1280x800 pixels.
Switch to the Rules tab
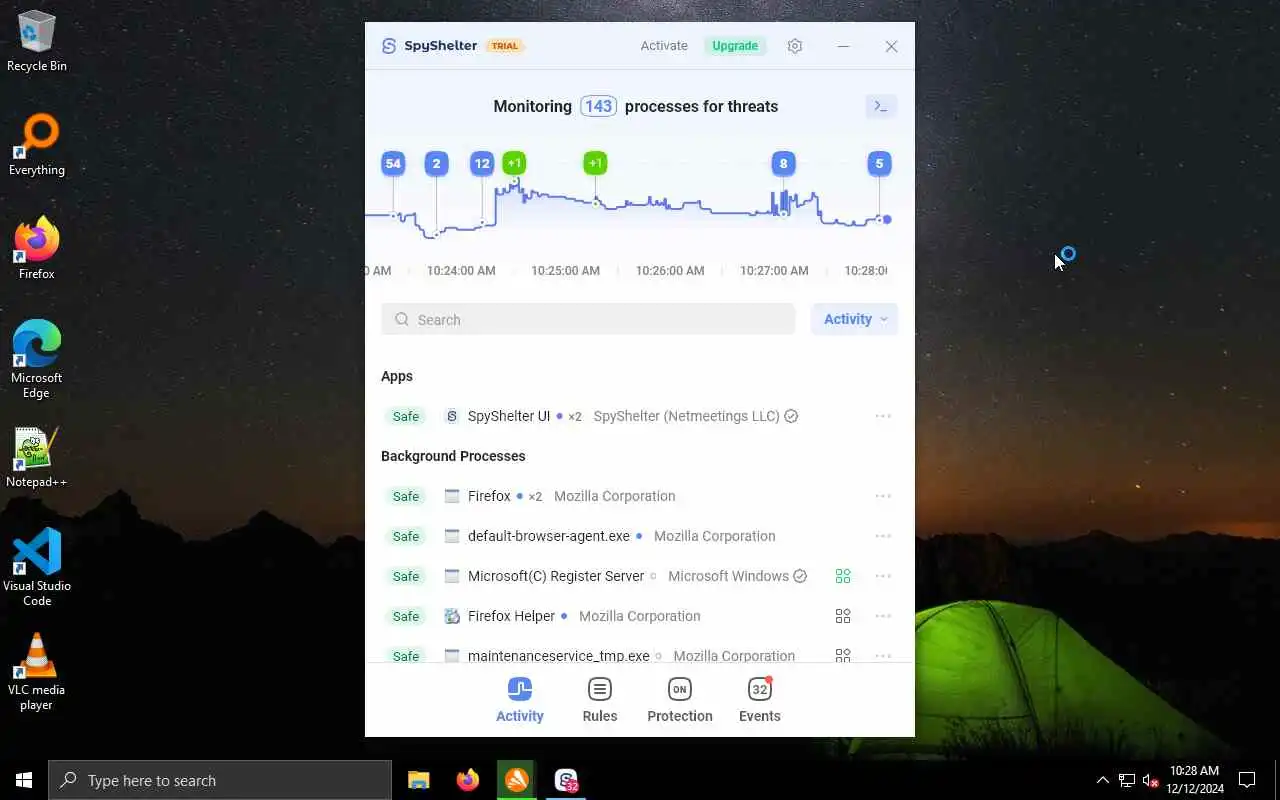[600, 700]
